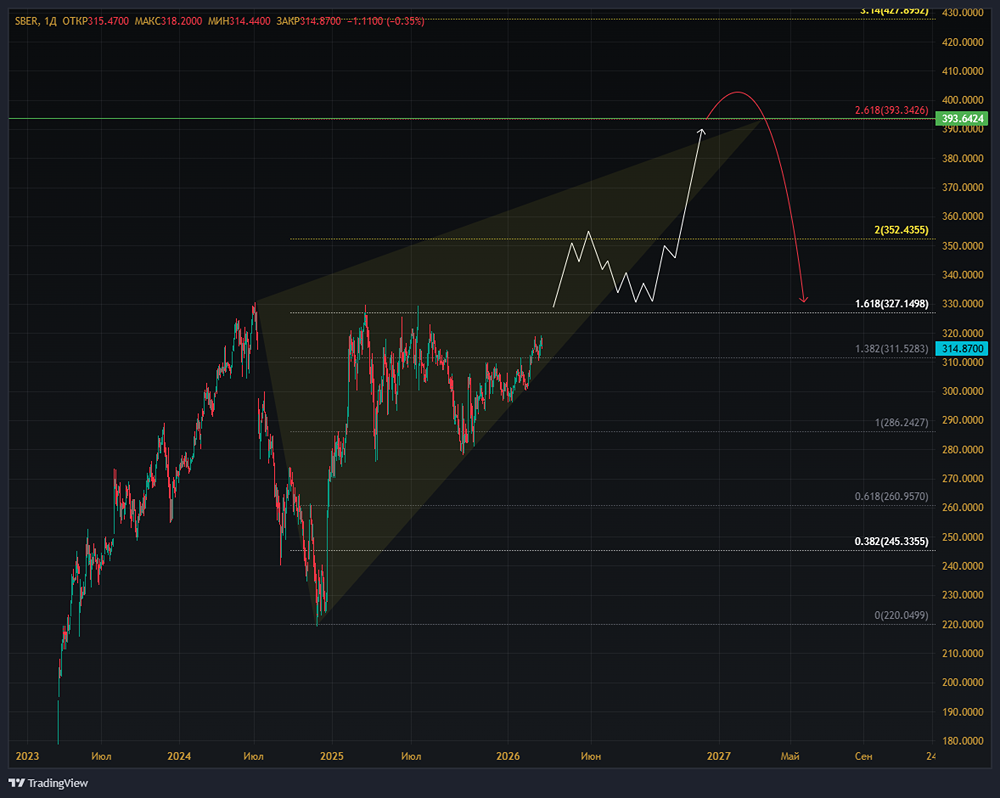Click the 430.0000 price axis label

(962, 12)
